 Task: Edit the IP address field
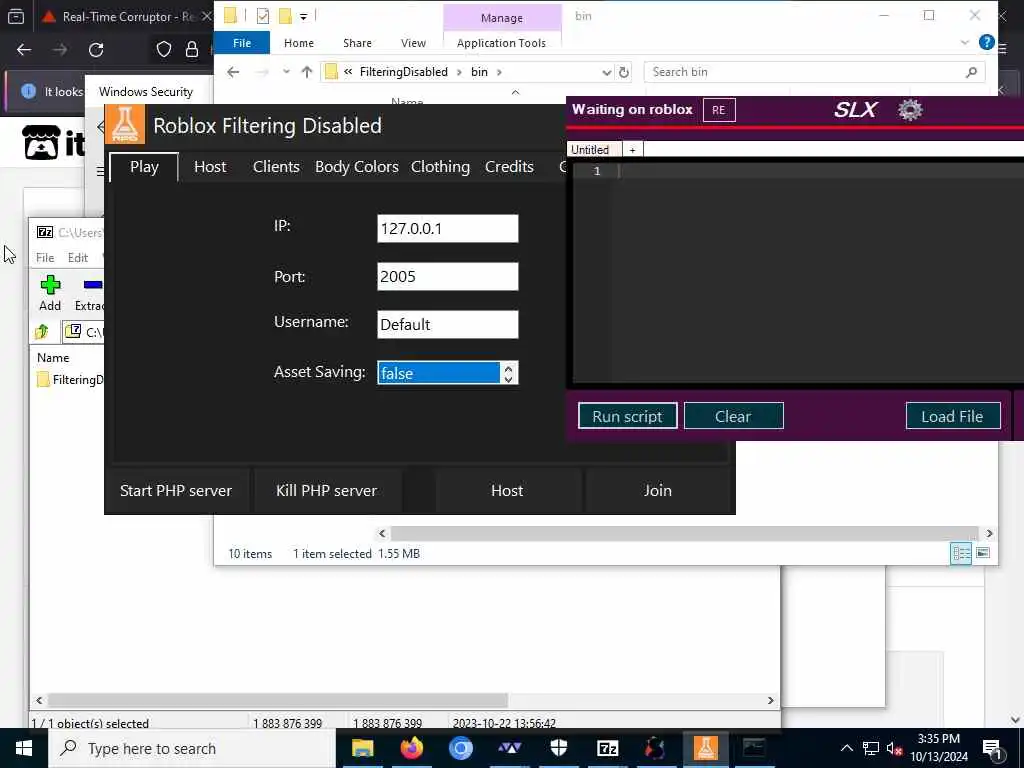click(448, 229)
